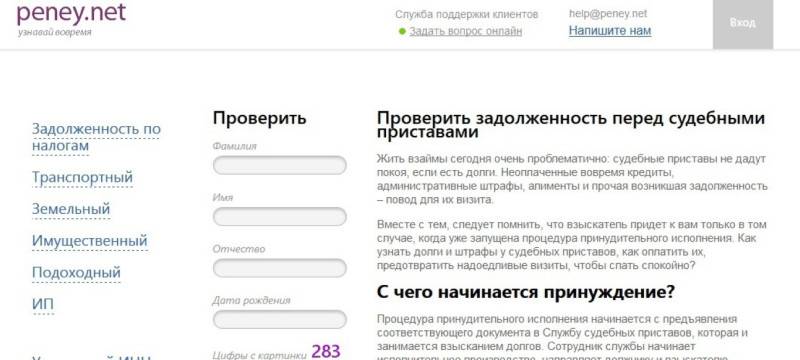Click the green online status dot
This screenshot has height=360, width=800.
[402, 32]
